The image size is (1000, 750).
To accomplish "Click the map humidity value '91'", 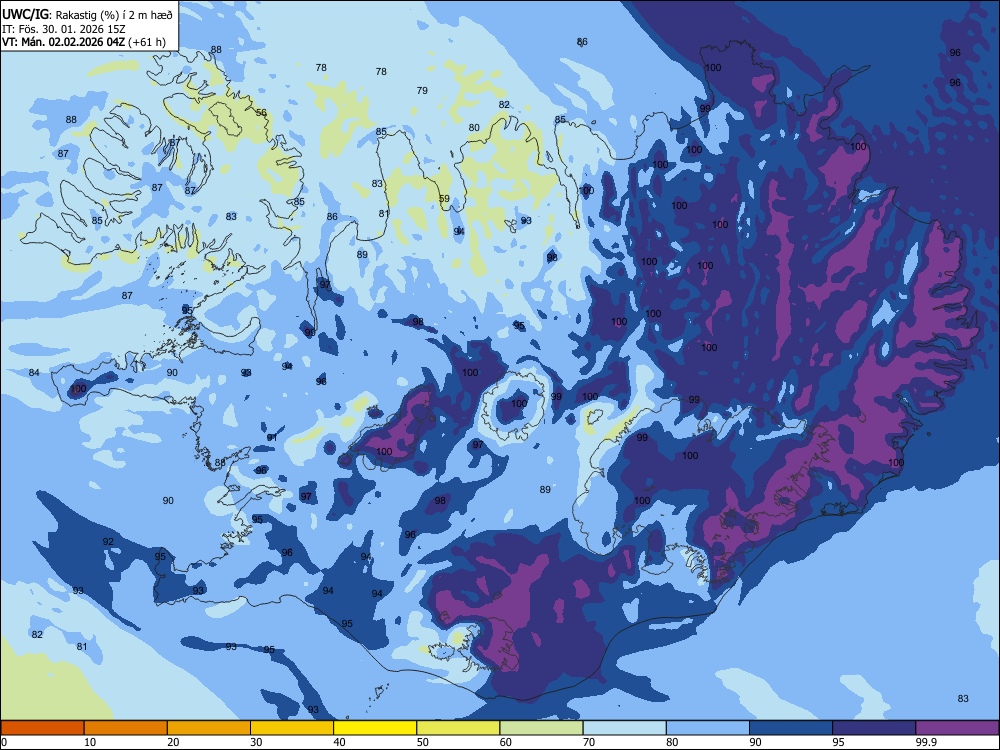I will click(272, 438).
